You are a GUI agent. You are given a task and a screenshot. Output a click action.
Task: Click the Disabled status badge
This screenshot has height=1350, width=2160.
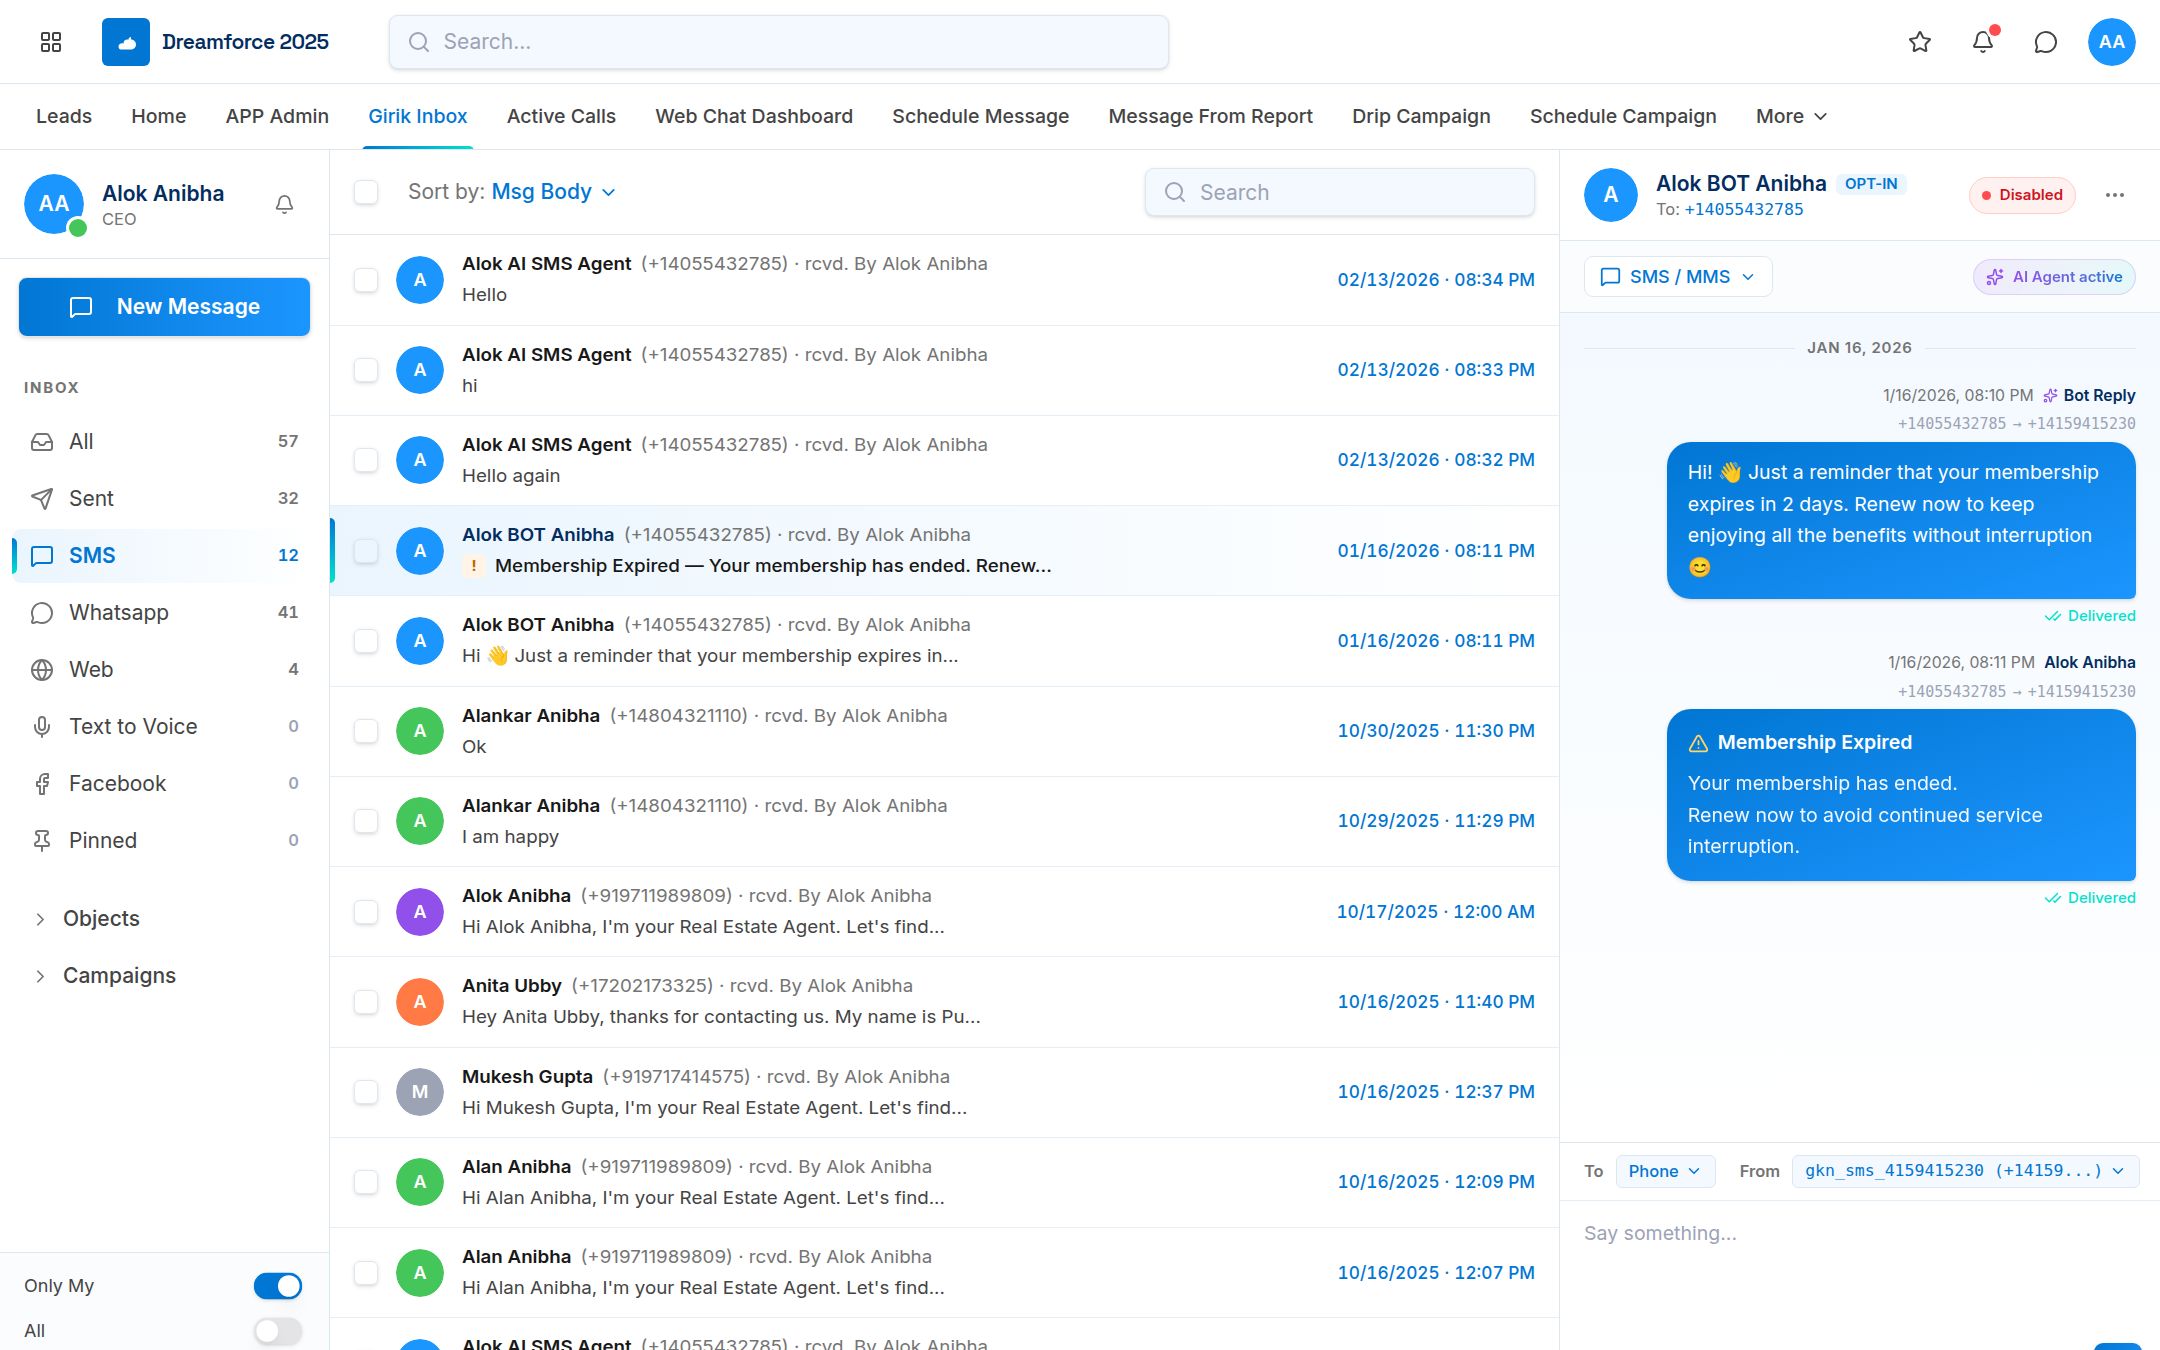tap(2022, 195)
